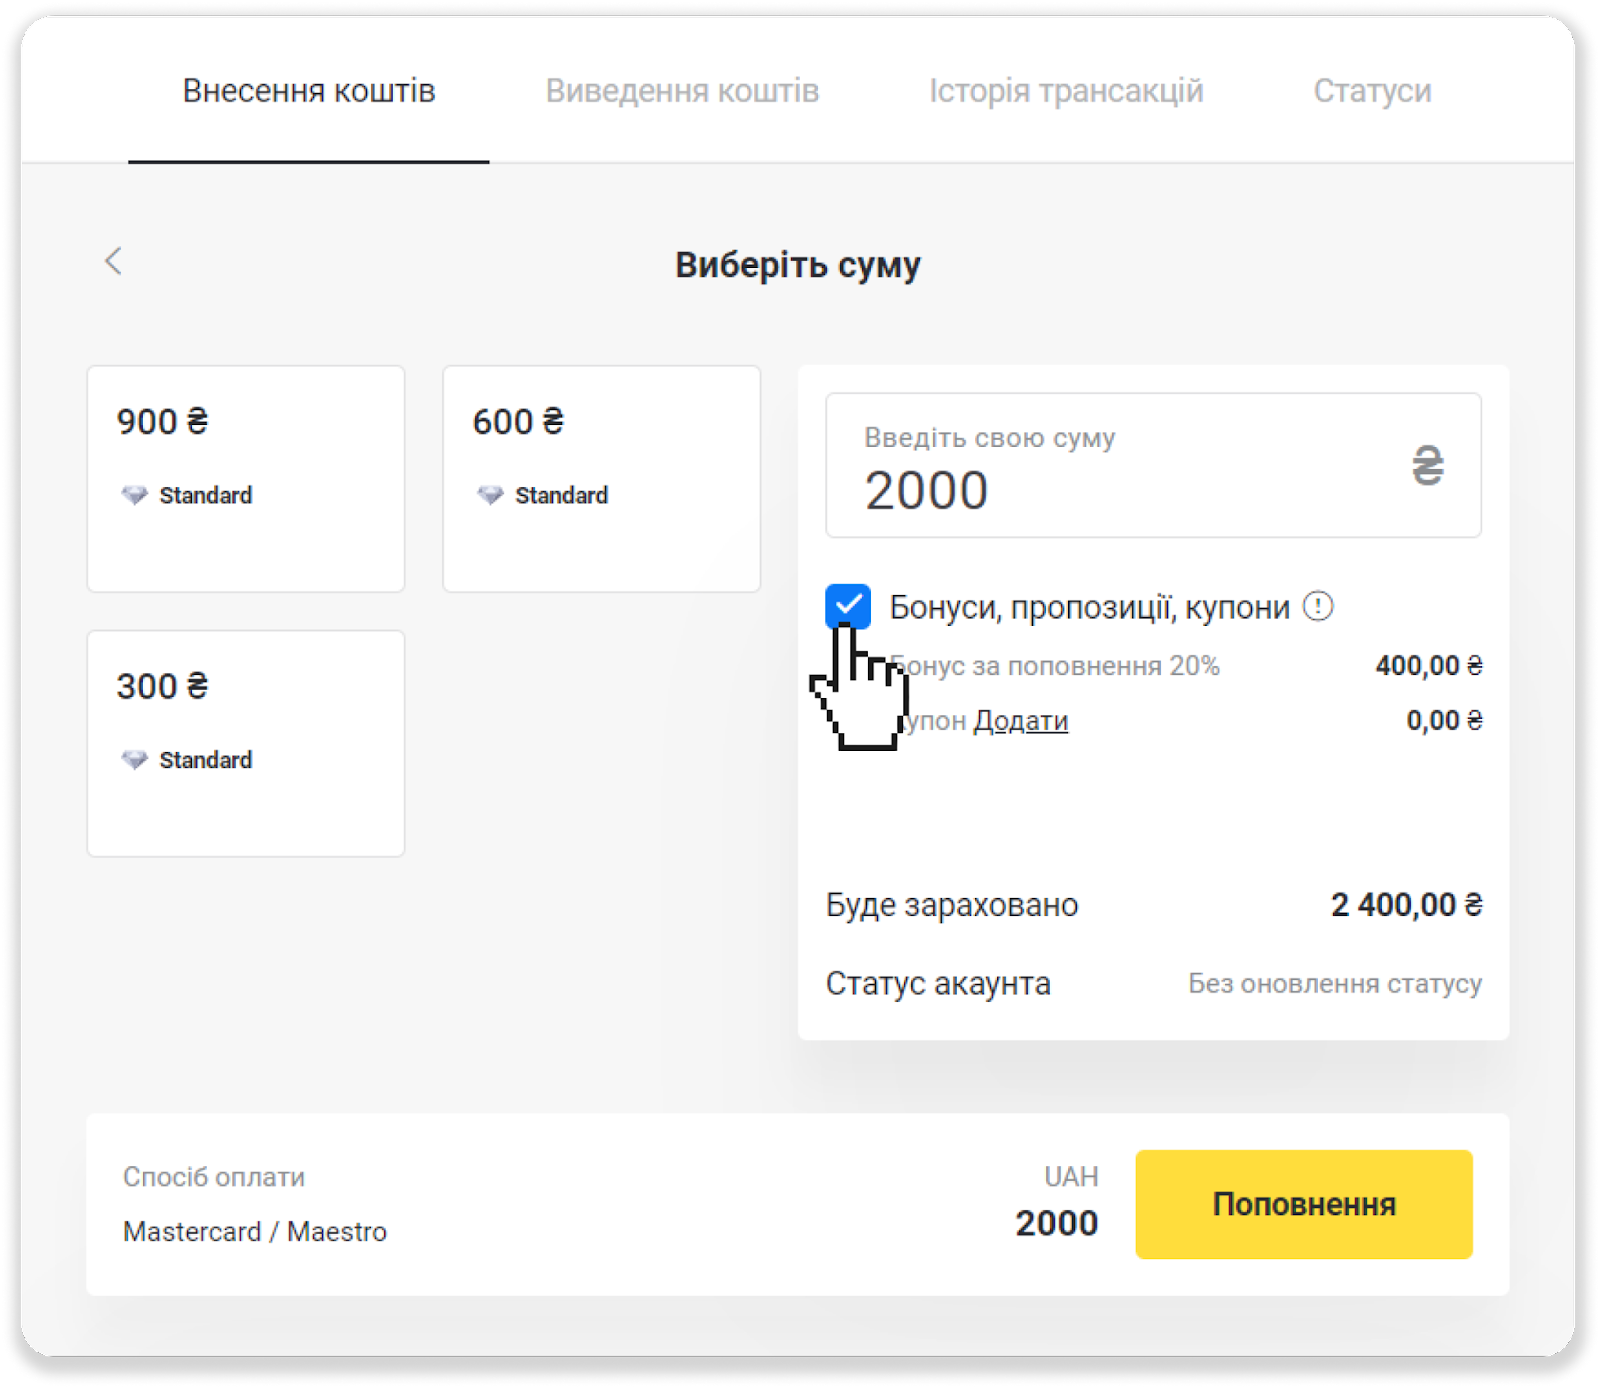Click the diamond icon in 600 ₴ card
Viewport: 1600px width, 1388px height.
tap(490, 496)
